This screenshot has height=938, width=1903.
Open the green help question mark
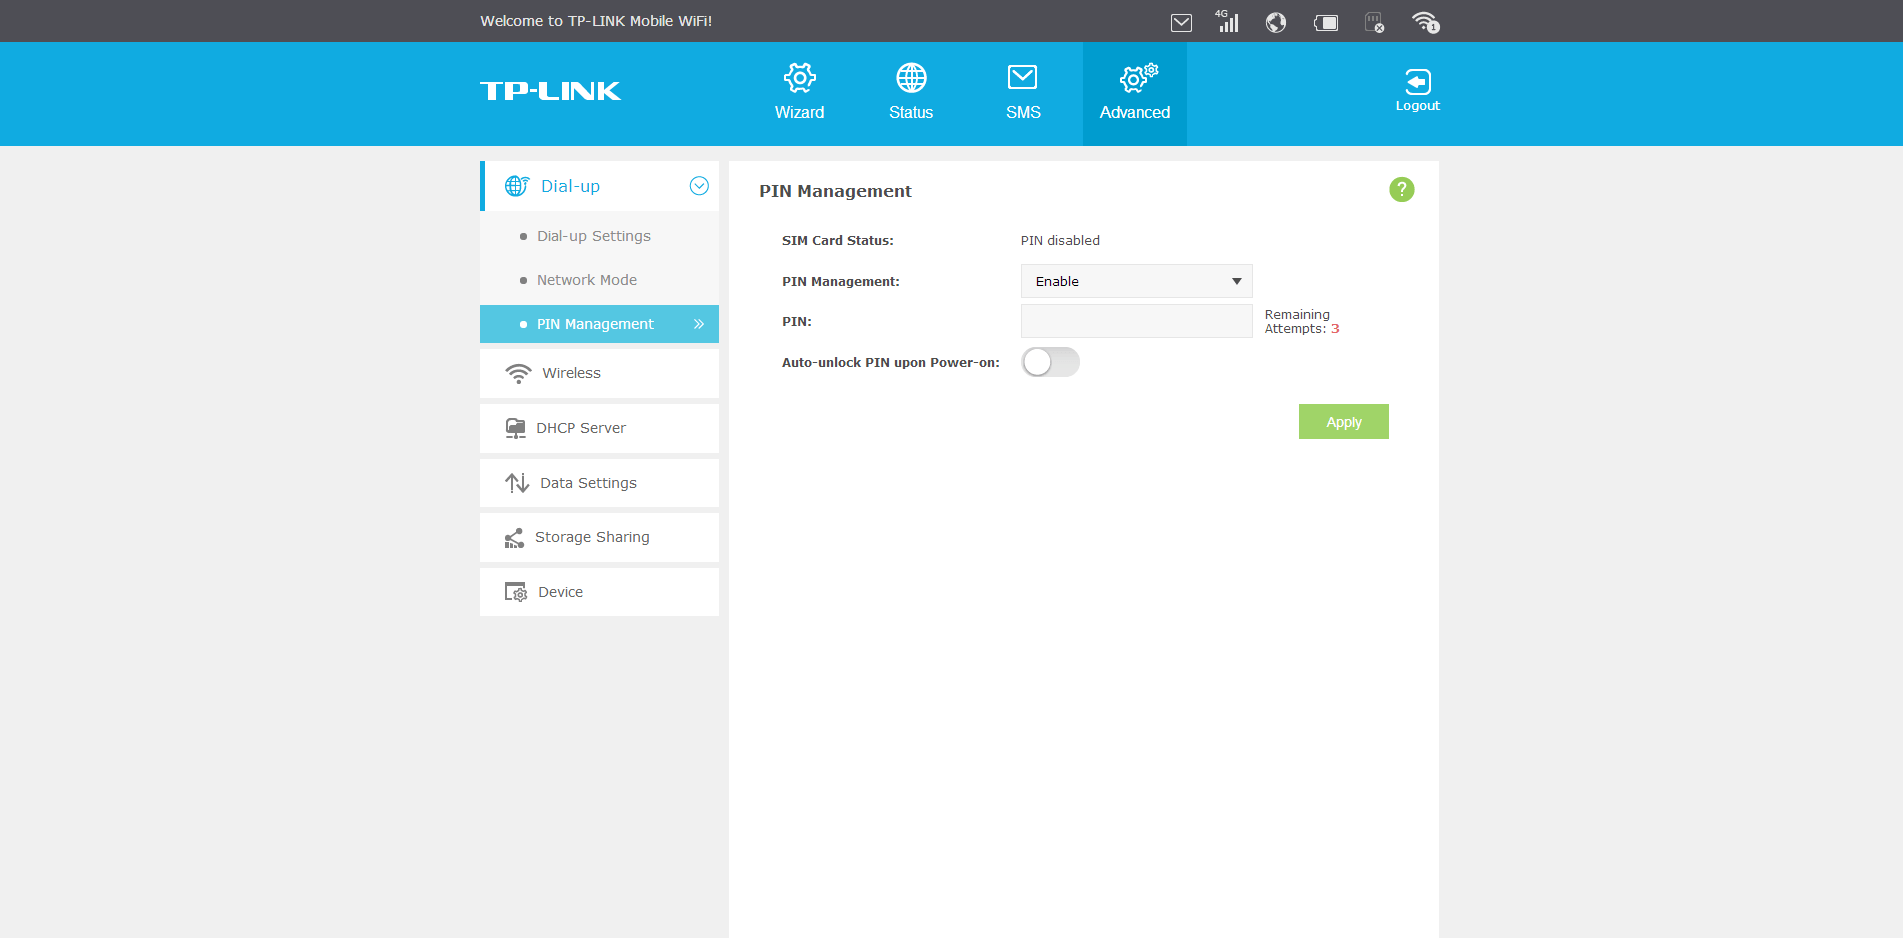pyautogui.click(x=1401, y=189)
